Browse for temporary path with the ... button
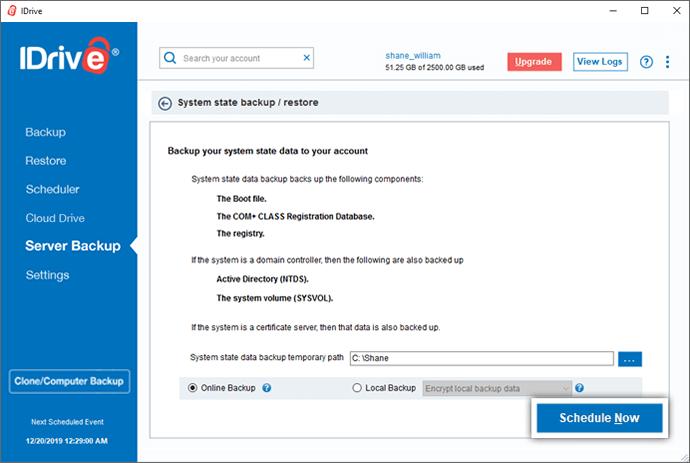 pos(630,359)
